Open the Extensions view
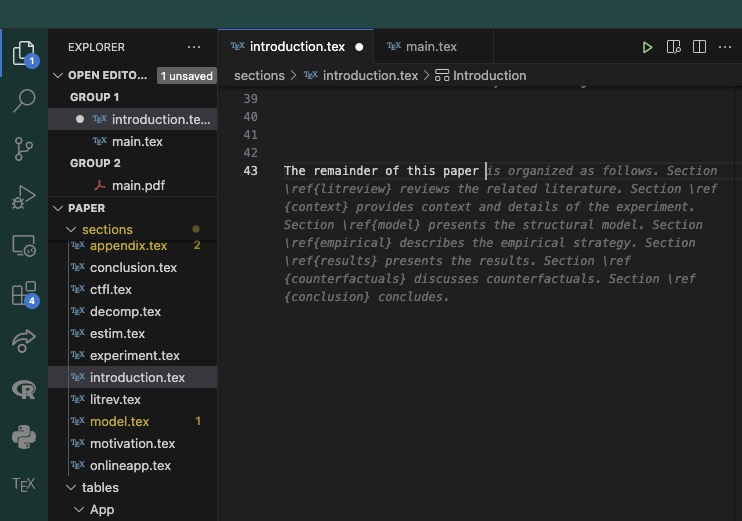Viewport: 742px width, 521px height. tap(24, 294)
